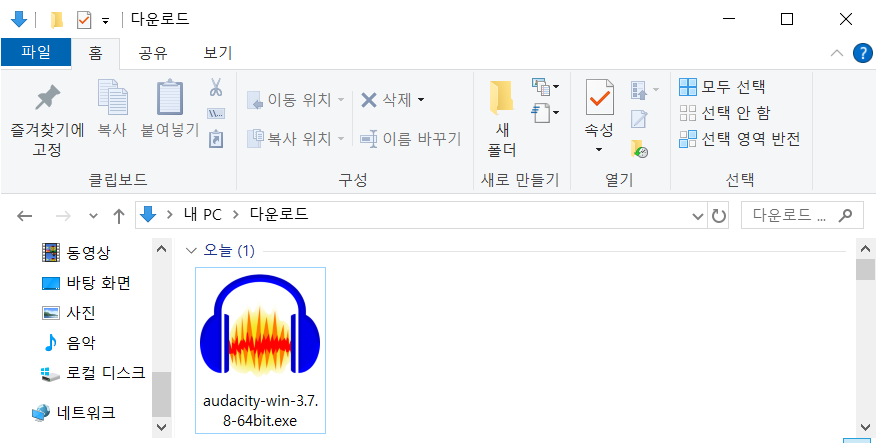Go forward with the right arrow
Image resolution: width=877 pixels, height=443 pixels.
[63, 216]
